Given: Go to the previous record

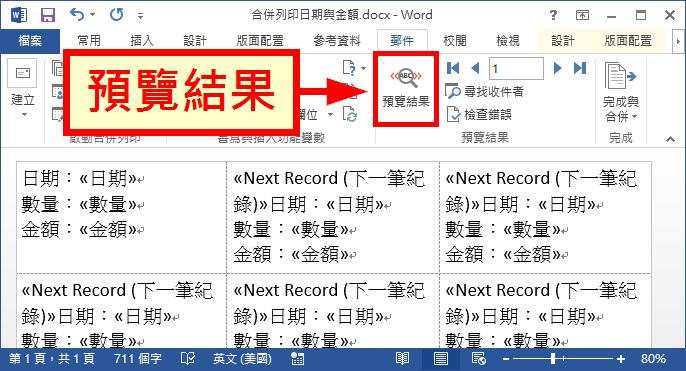Looking at the screenshot, I should (x=475, y=68).
